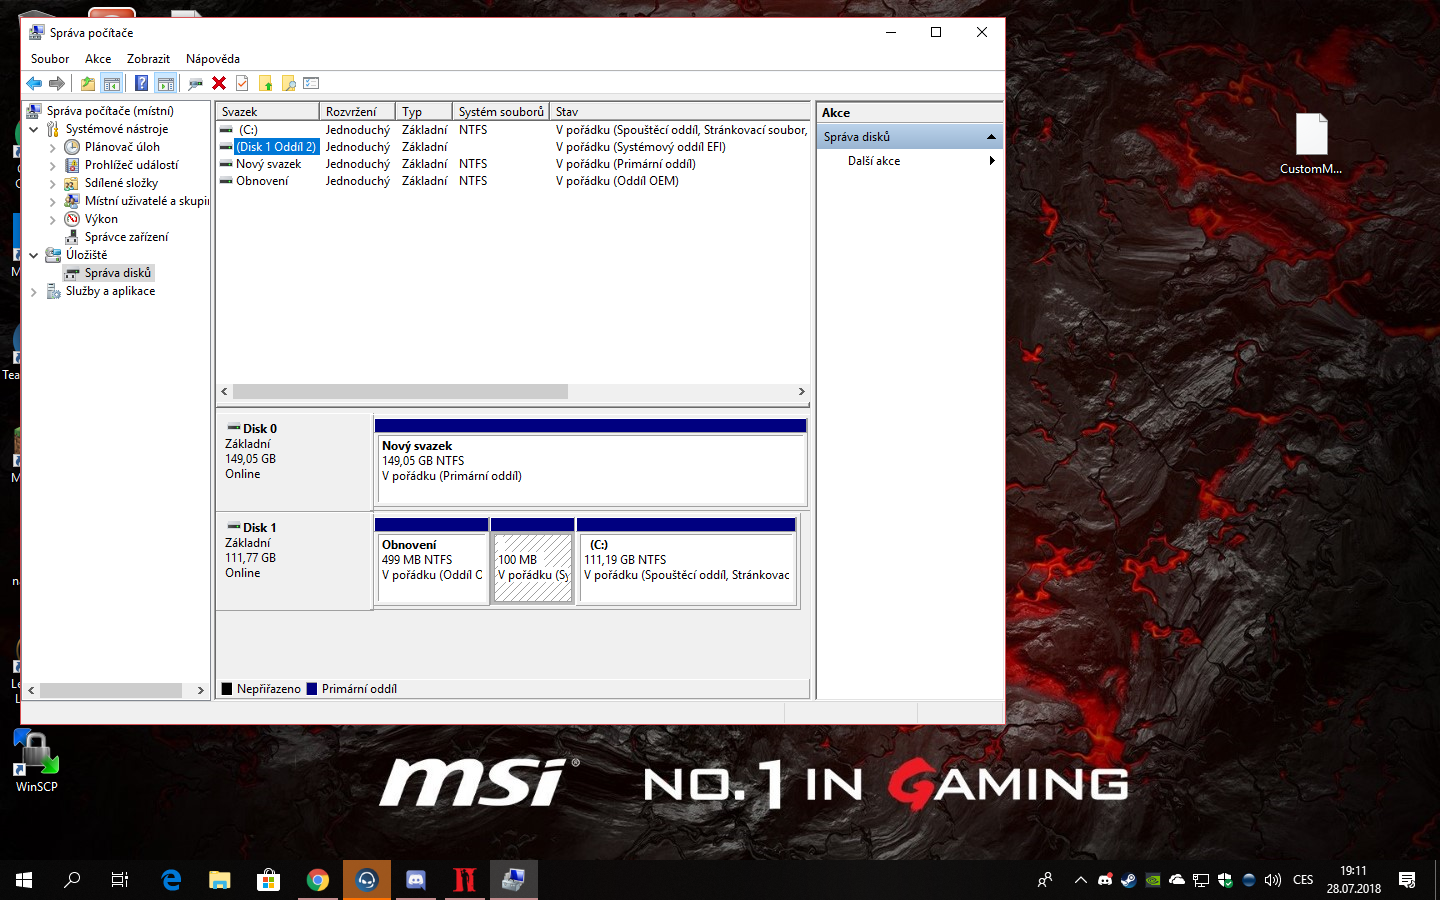The height and width of the screenshot is (900, 1440).
Task: Switch to Google Chrome on taskbar
Action: pyautogui.click(x=318, y=880)
